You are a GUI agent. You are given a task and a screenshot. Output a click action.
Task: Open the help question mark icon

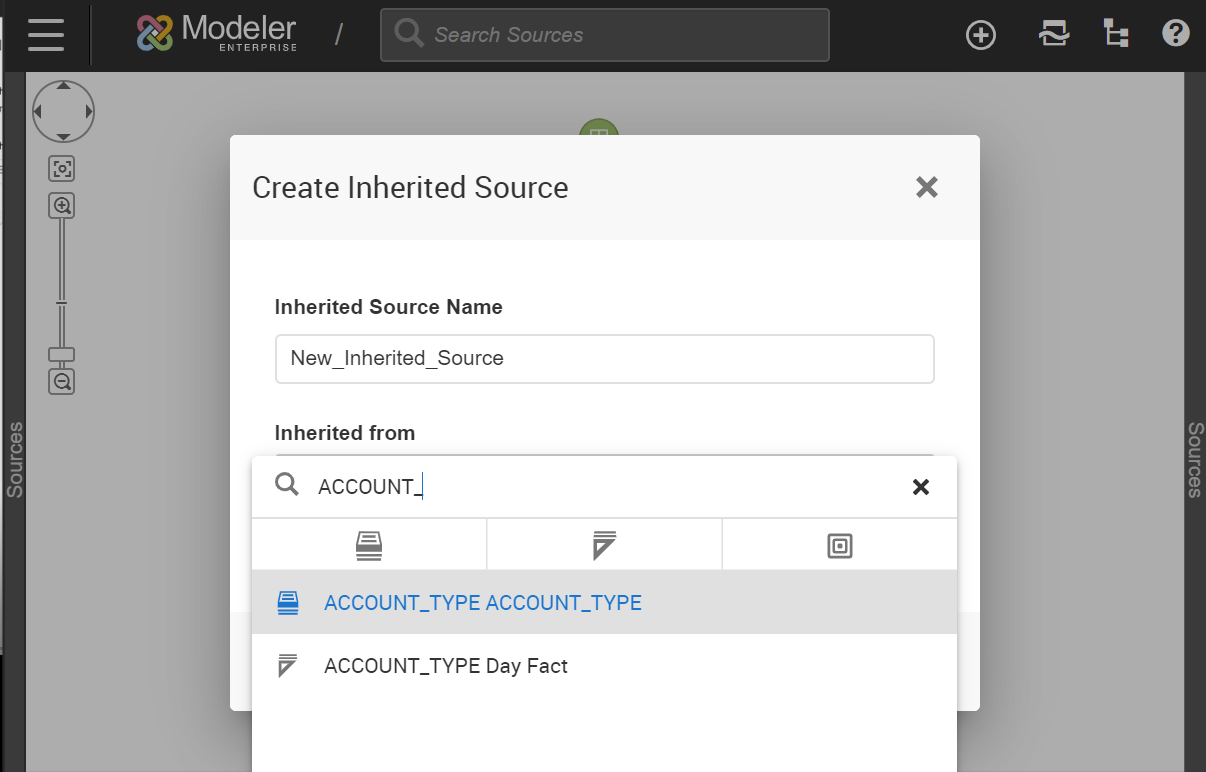click(x=1175, y=34)
